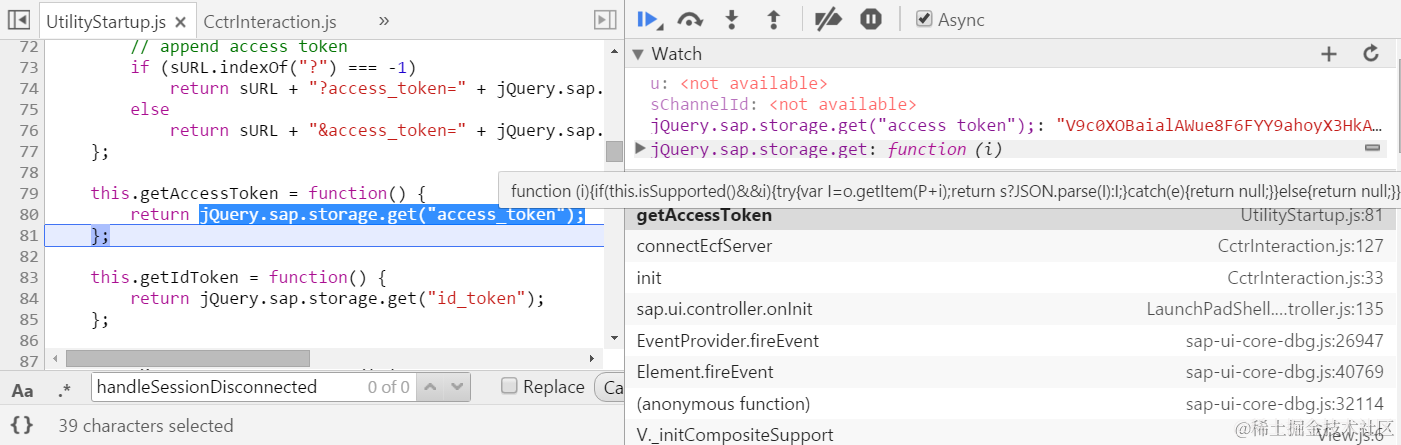
Task: Close the UtilityStartup.js tab
Action: pyautogui.click(x=179, y=22)
